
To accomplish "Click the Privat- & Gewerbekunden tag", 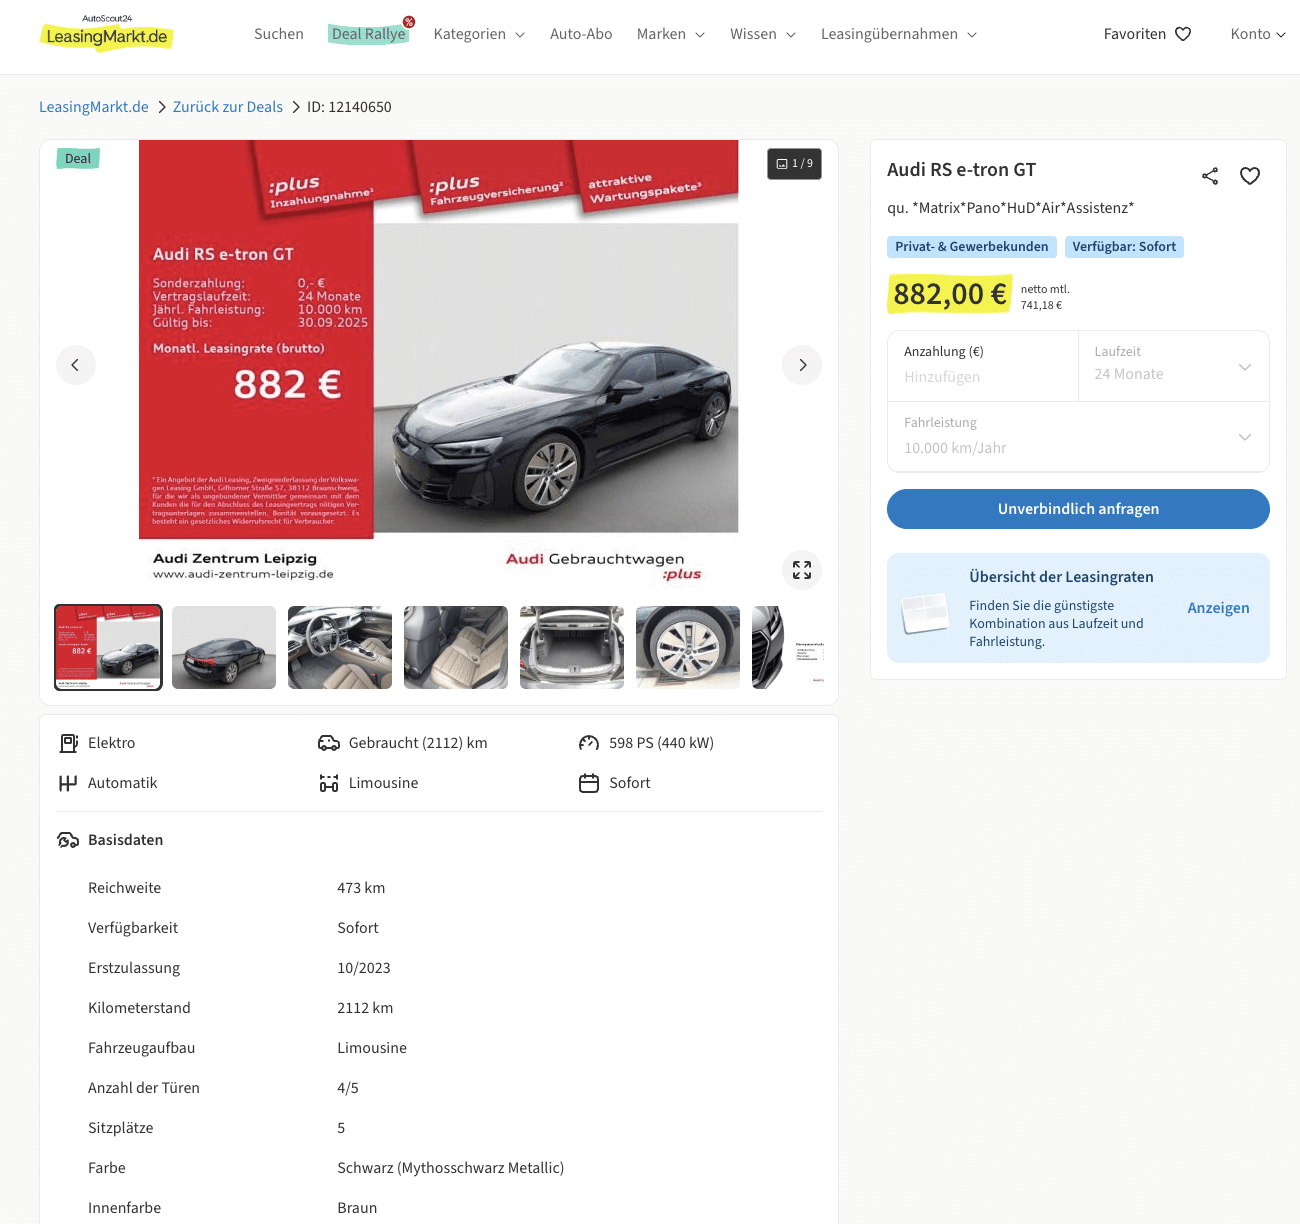I will (972, 247).
